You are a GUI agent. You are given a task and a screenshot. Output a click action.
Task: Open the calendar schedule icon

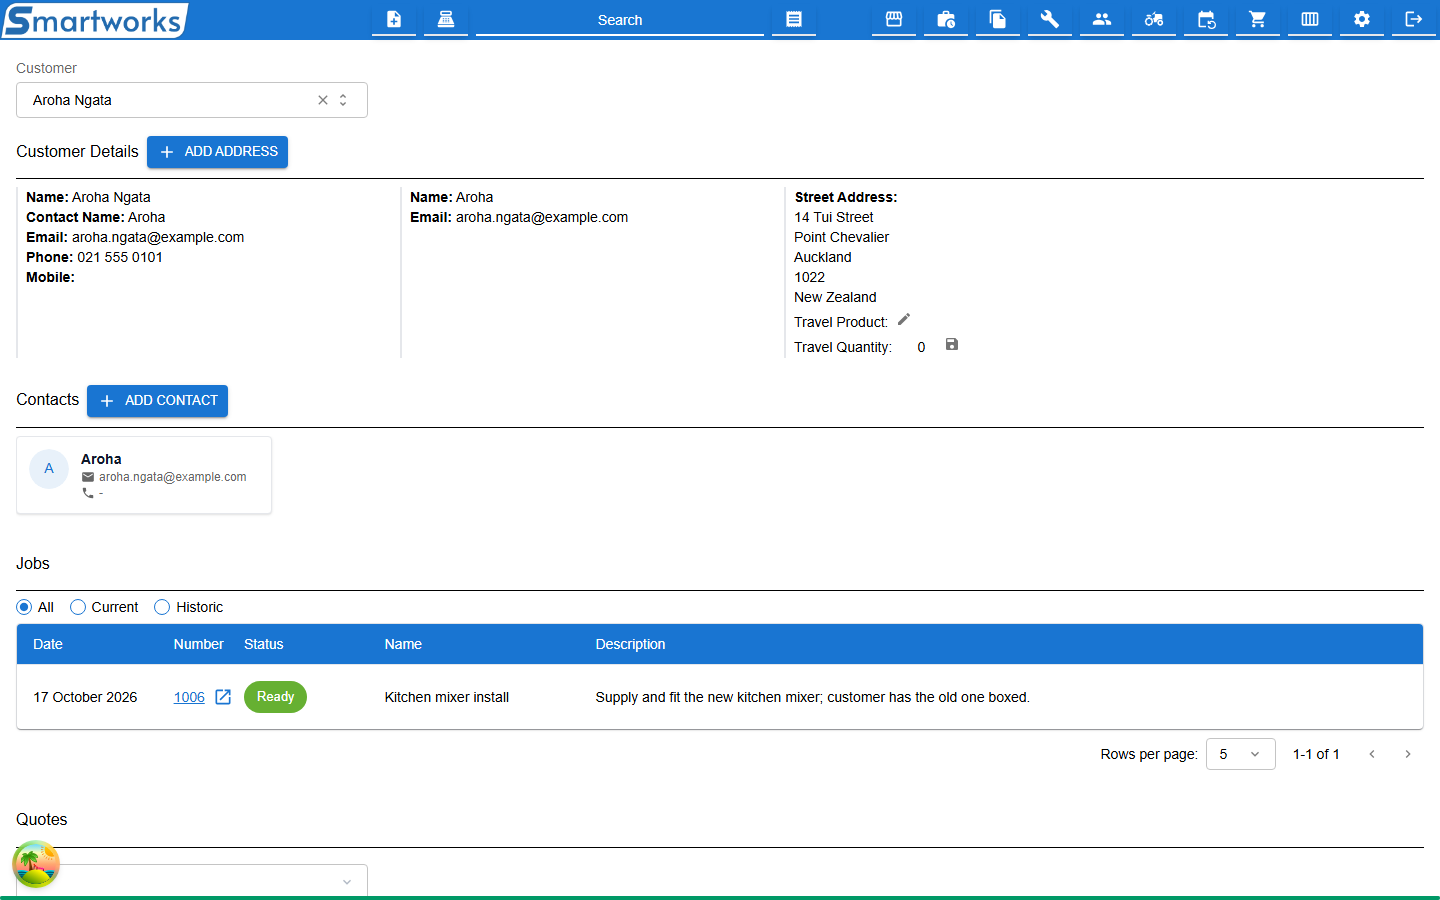pos(1206,19)
